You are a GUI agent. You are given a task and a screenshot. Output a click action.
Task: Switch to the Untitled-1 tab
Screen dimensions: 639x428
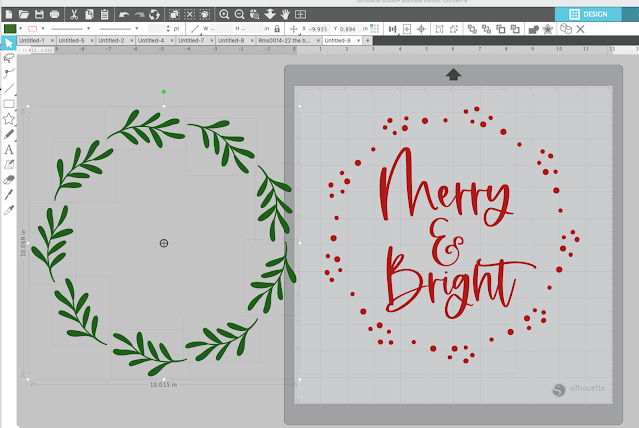click(32, 41)
